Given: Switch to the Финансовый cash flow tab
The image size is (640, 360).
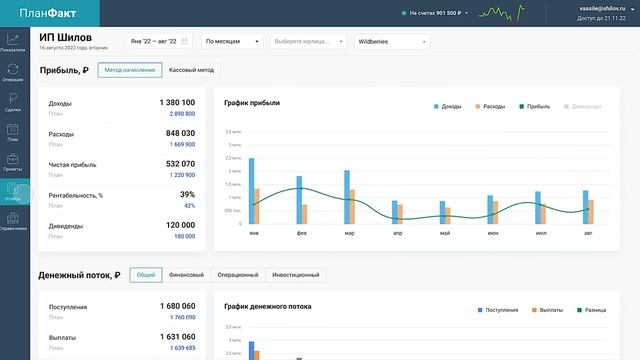Looking at the screenshot, I should click(186, 275).
